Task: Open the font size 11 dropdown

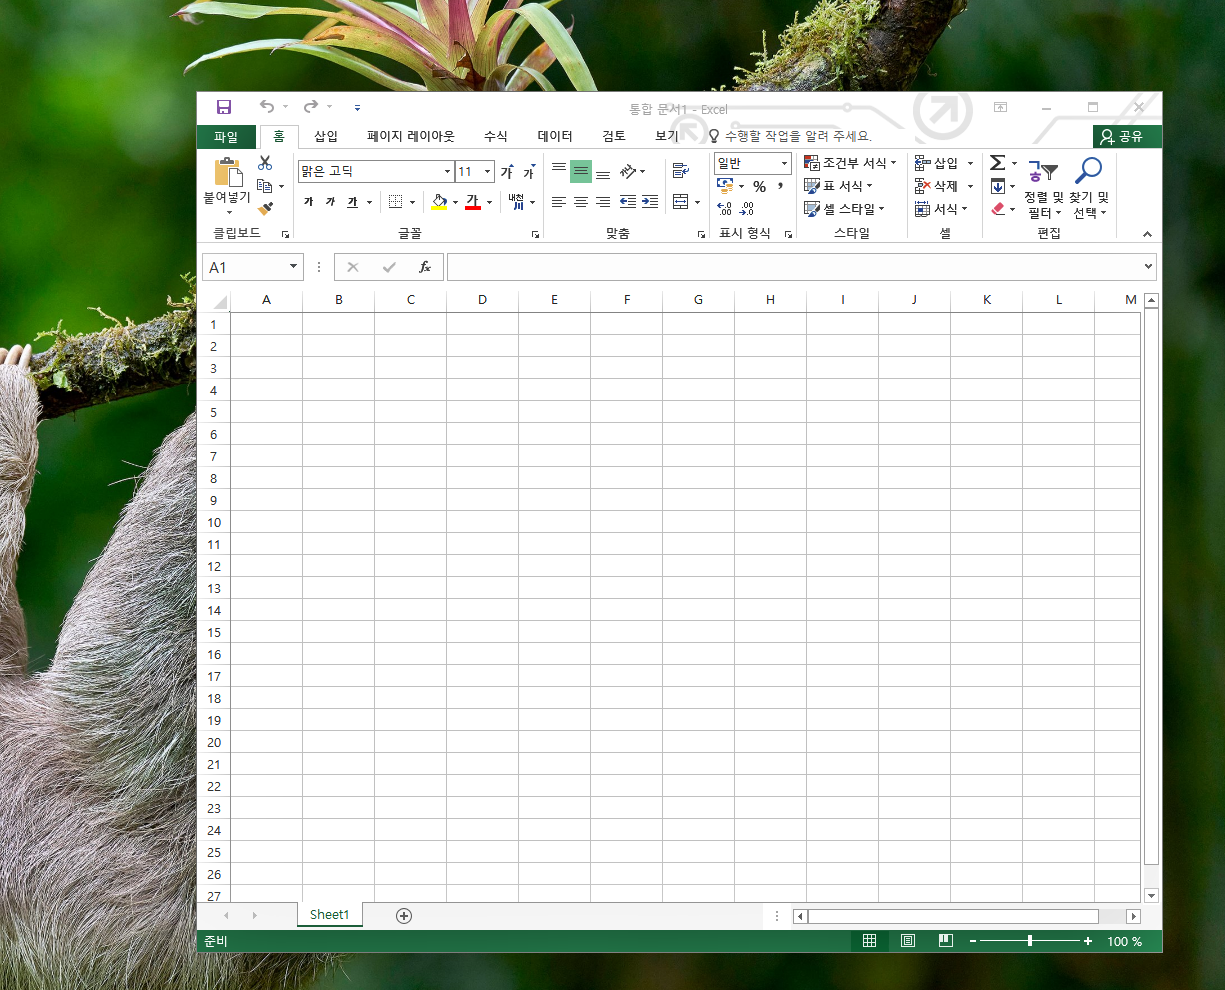Action: click(487, 172)
